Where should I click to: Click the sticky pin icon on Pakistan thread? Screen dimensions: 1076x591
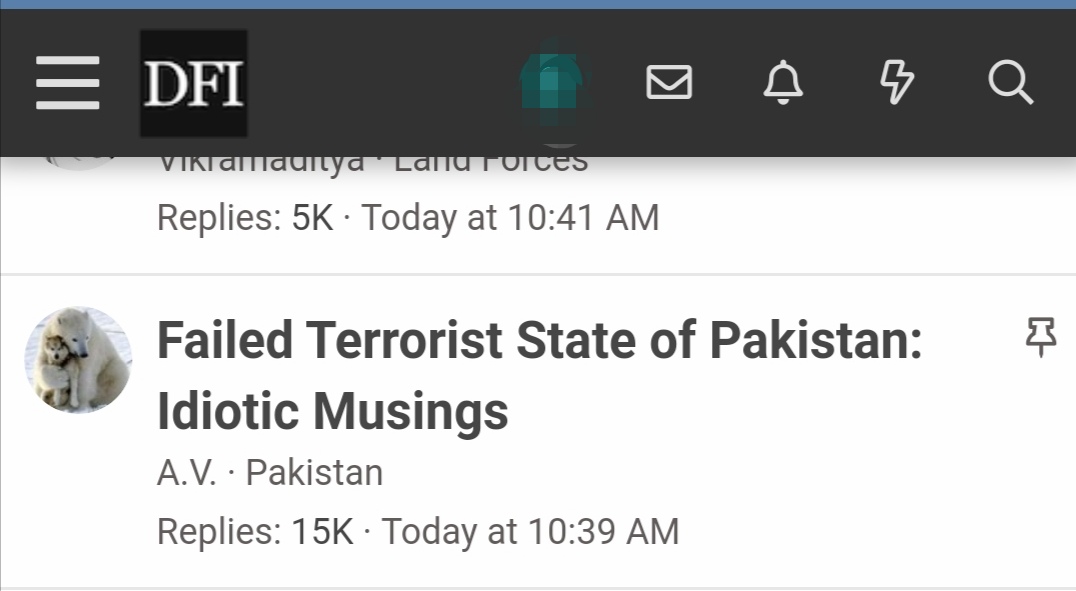[x=1041, y=336]
